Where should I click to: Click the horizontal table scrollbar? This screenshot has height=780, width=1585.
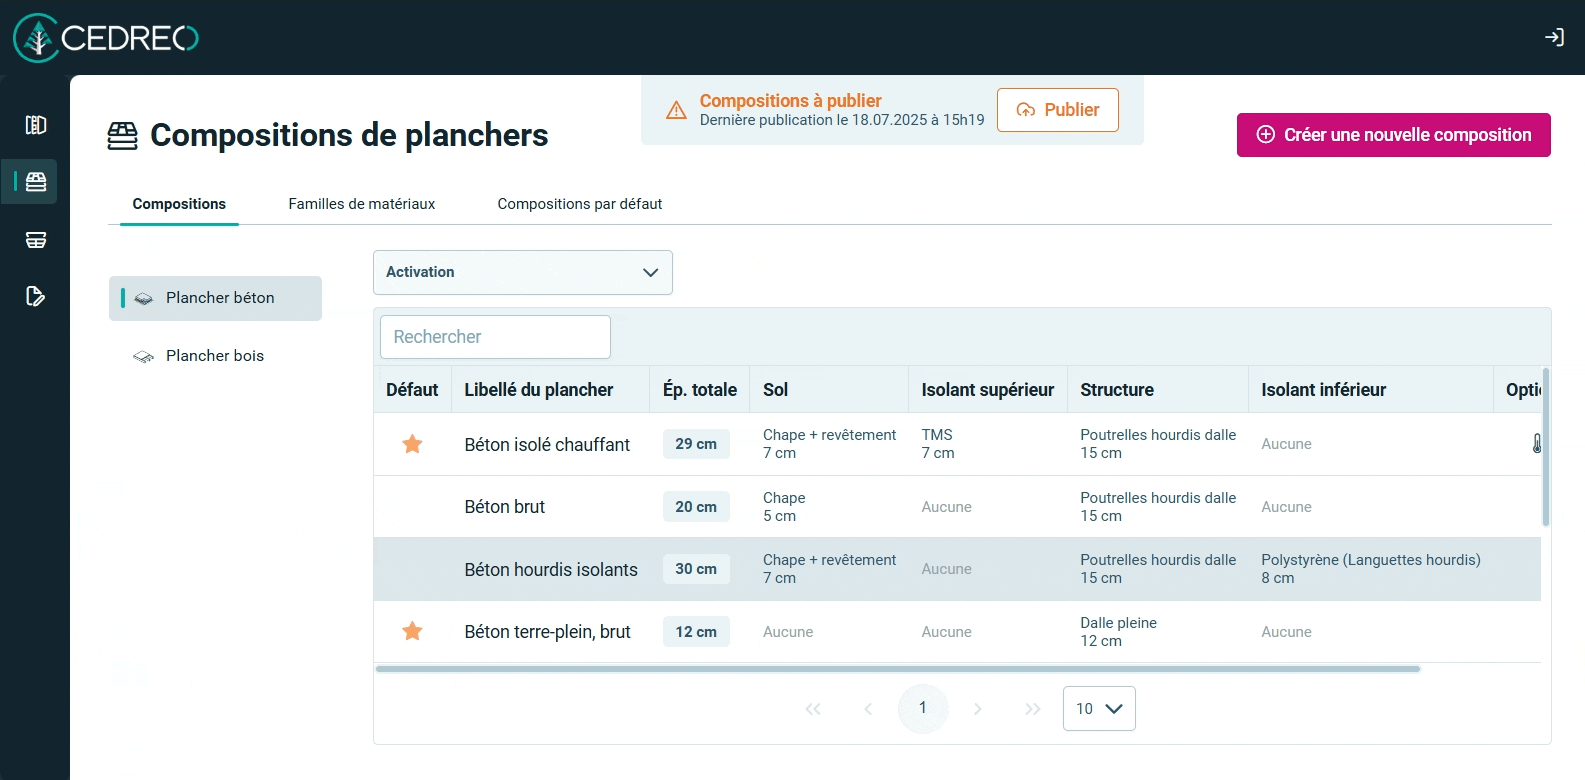(898, 669)
